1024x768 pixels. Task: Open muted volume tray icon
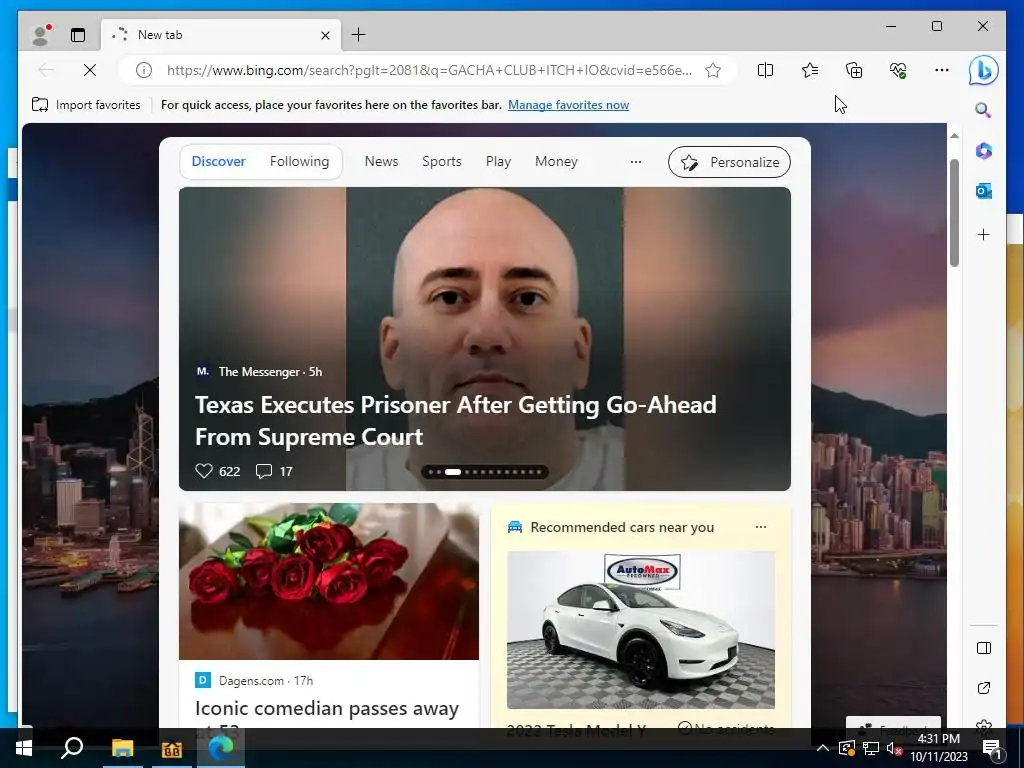894,748
